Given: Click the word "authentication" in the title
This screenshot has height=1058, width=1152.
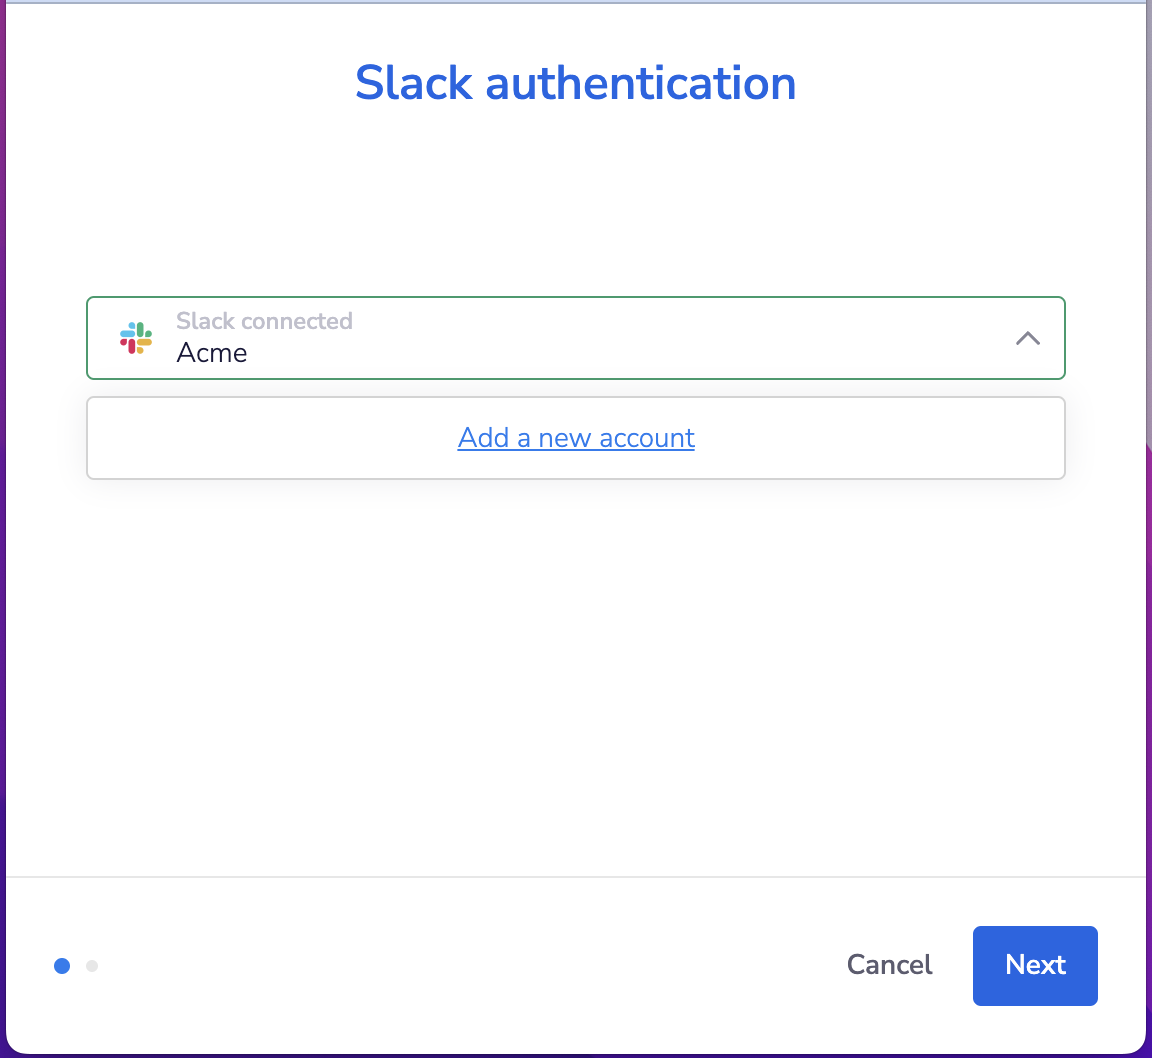Looking at the screenshot, I should pyautogui.click(x=641, y=83).
